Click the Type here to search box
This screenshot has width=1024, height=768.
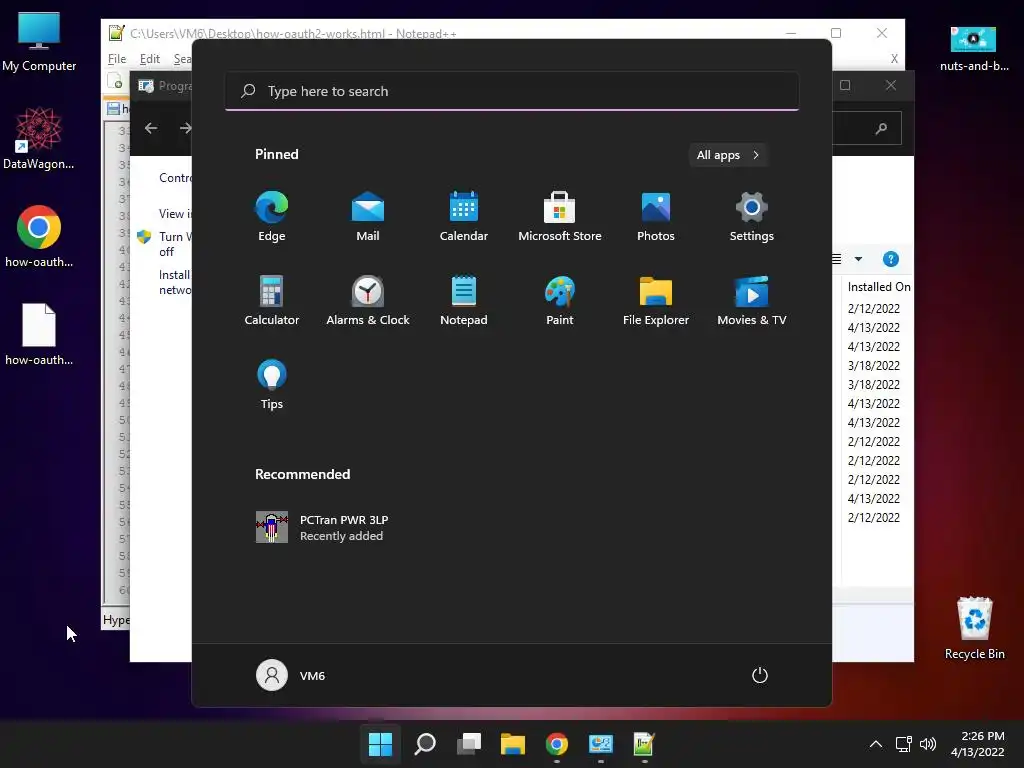pos(512,91)
